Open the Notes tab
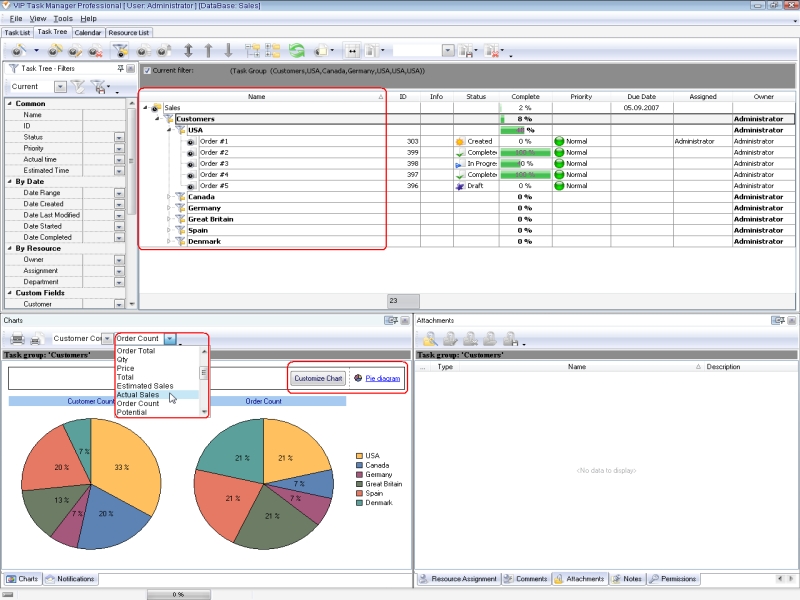 click(628, 579)
